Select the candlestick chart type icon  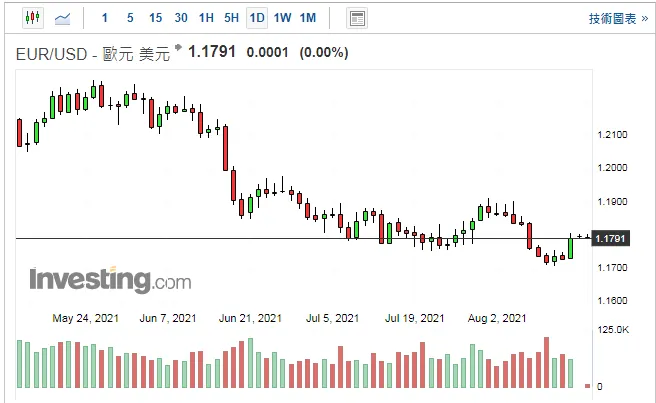[33, 18]
